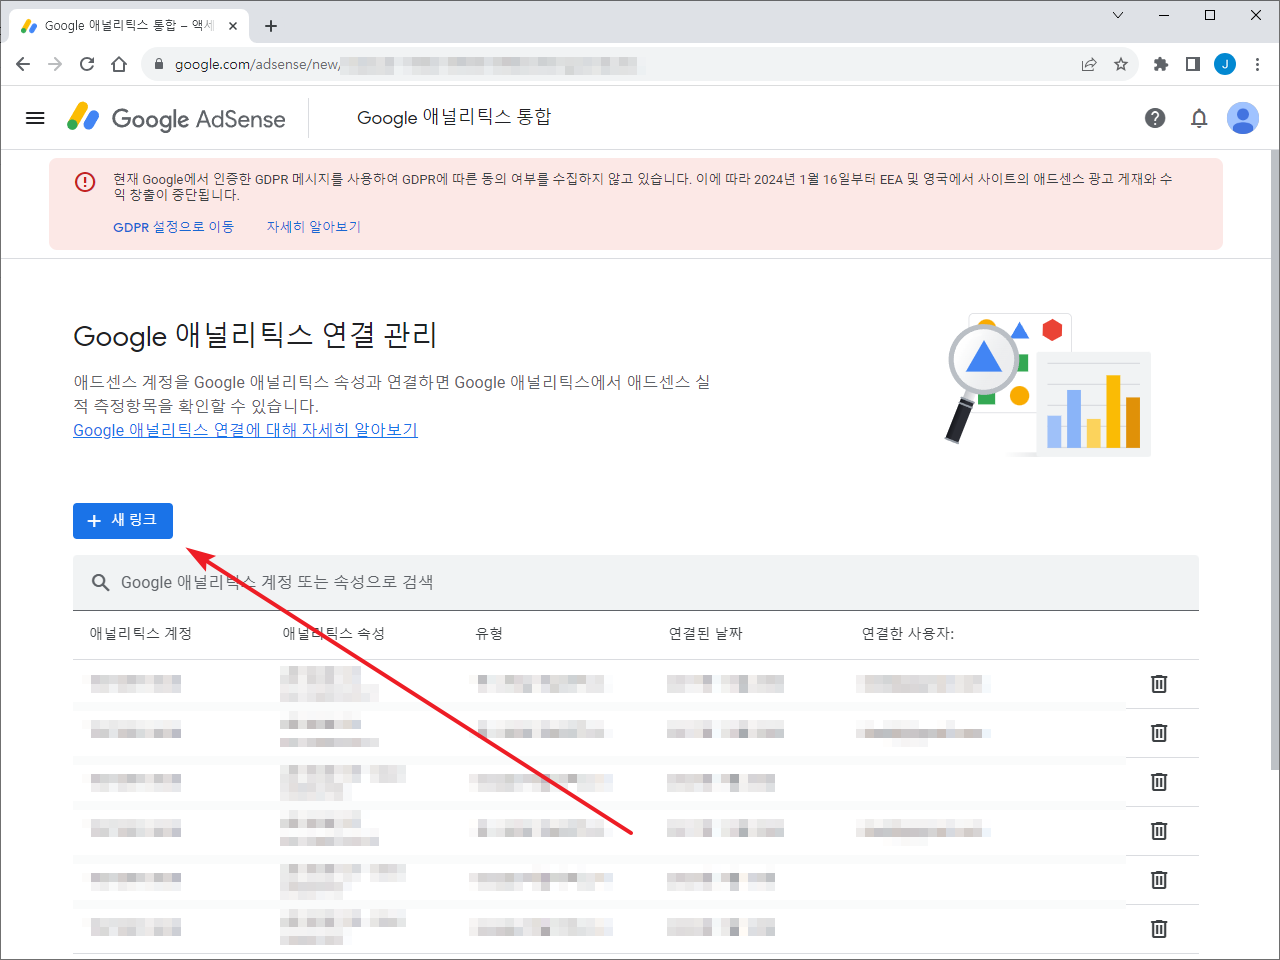The width and height of the screenshot is (1280, 960).
Task: Click the 애널리틱스 계정 column header
Action: (x=141, y=634)
